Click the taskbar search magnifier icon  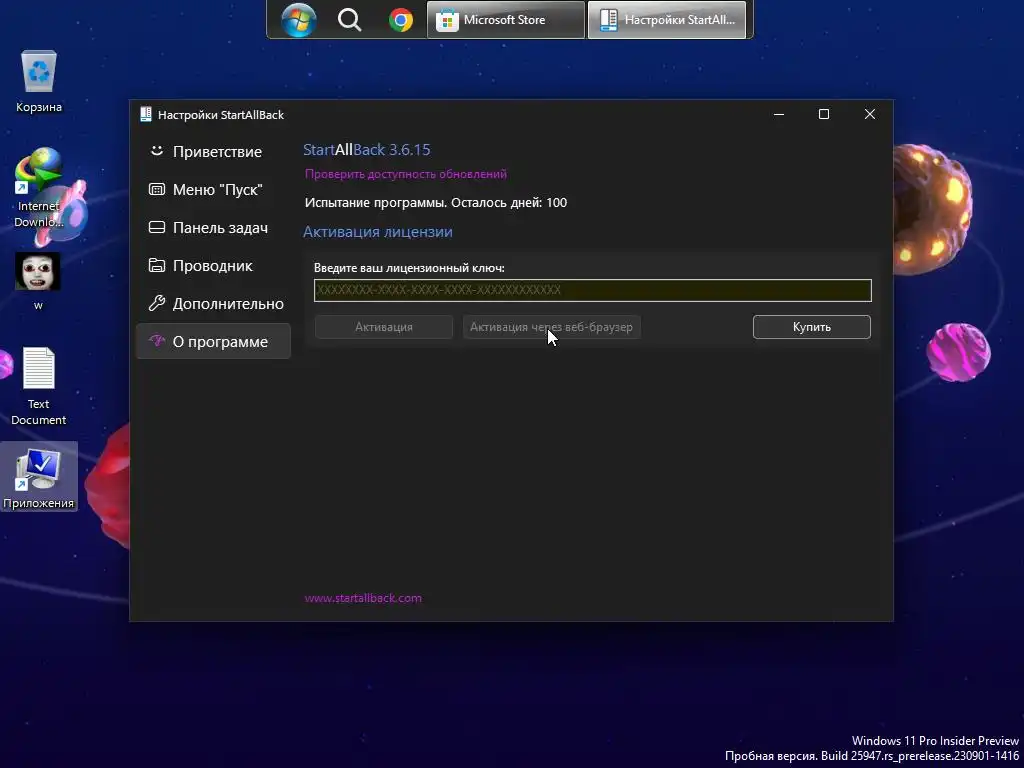(349, 20)
